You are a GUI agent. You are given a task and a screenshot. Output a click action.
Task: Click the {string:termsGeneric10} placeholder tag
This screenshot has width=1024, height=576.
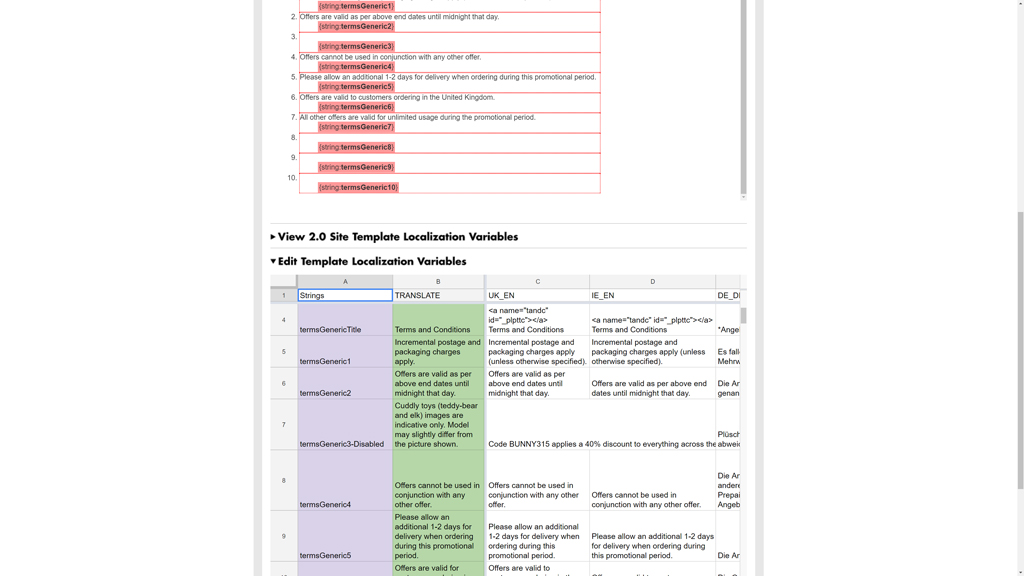(358, 187)
